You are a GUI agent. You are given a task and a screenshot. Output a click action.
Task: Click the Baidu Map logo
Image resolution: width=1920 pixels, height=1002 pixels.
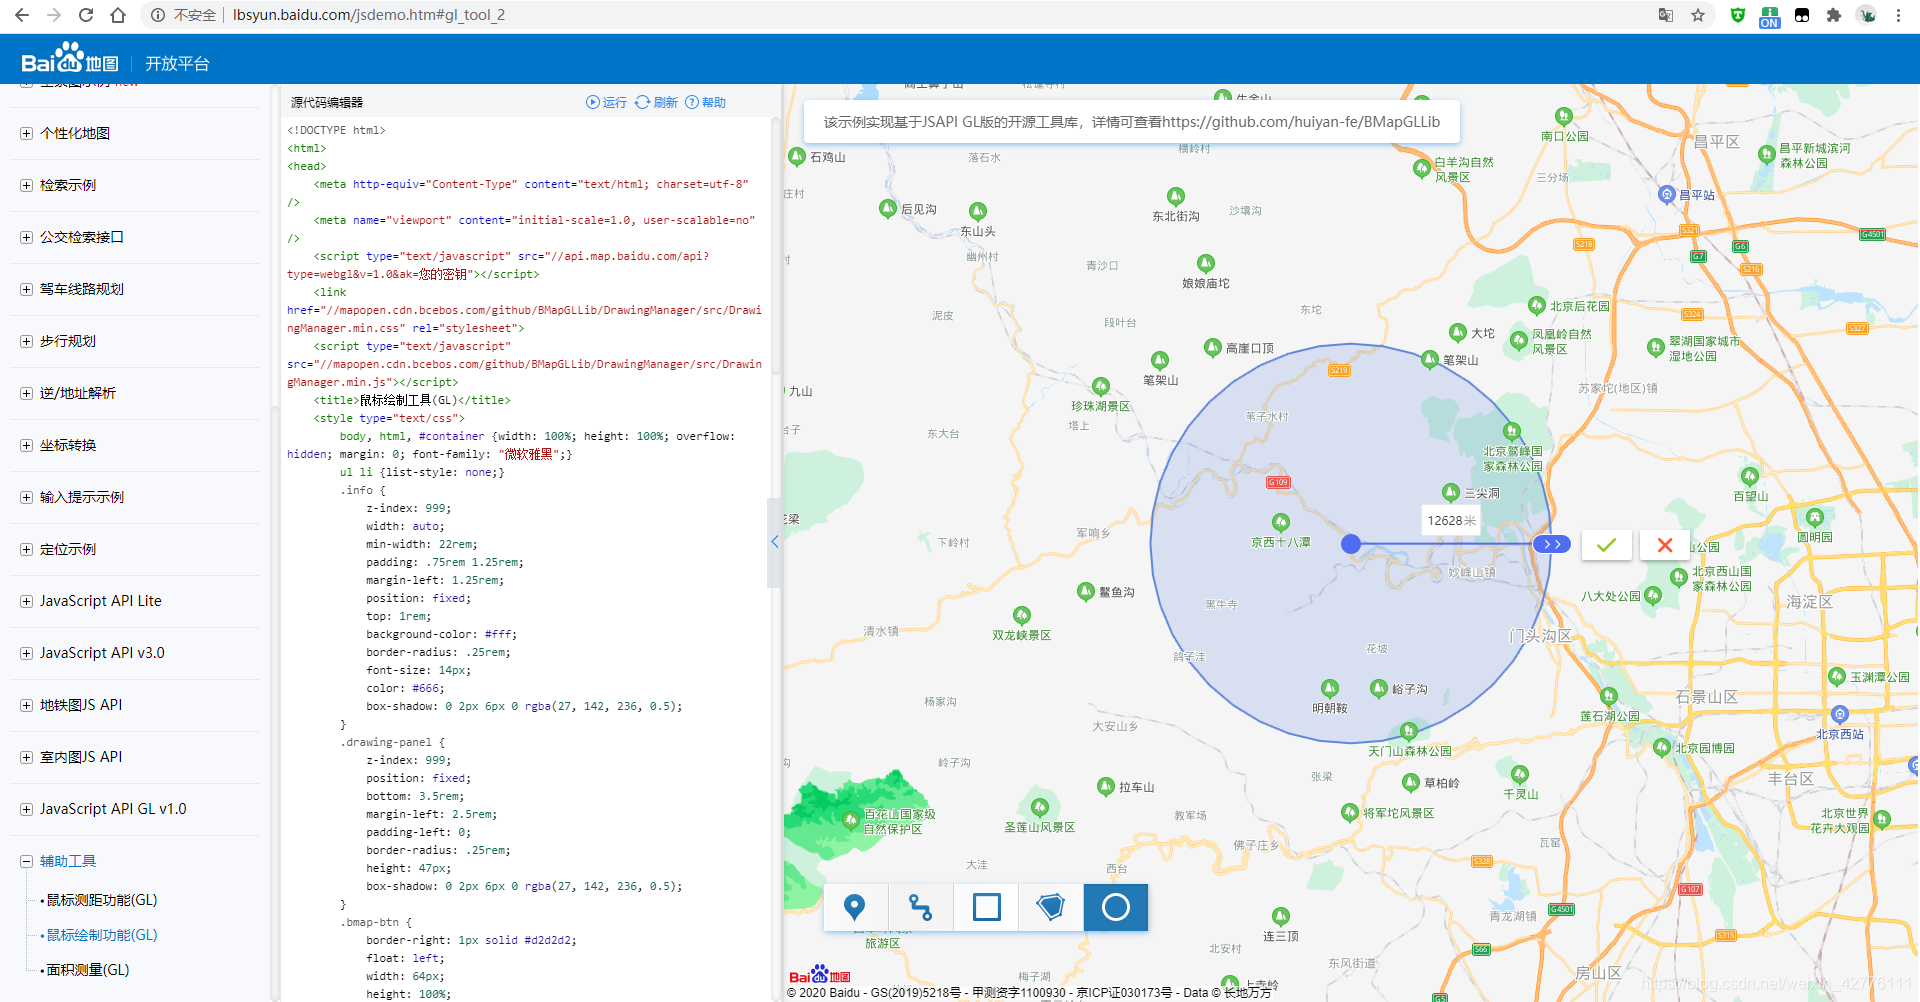point(70,59)
